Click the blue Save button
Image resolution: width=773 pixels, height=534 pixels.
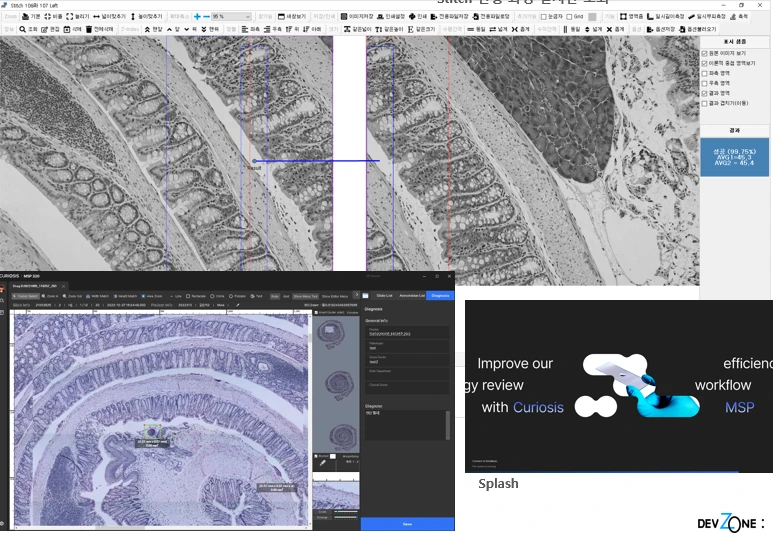pos(407,524)
